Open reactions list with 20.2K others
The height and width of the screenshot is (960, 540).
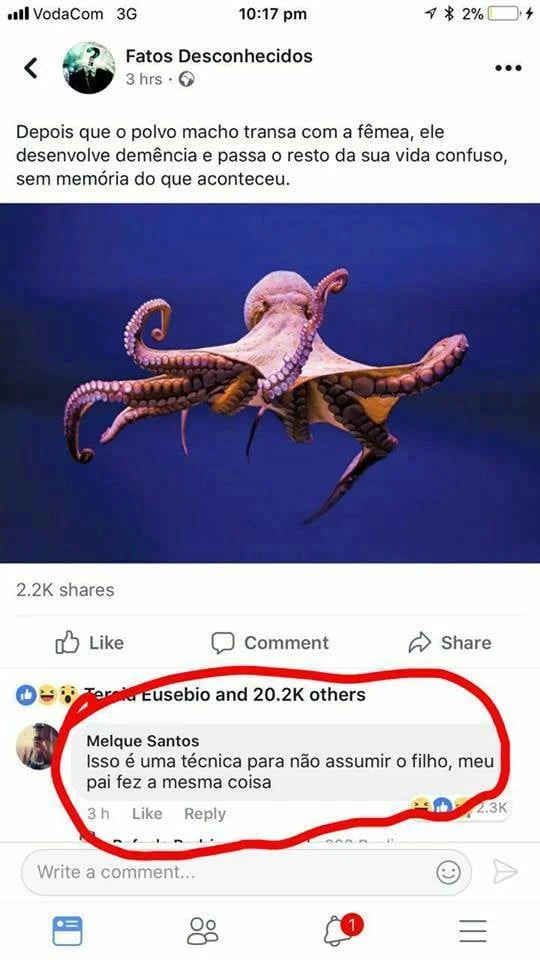pyautogui.click(x=191, y=694)
